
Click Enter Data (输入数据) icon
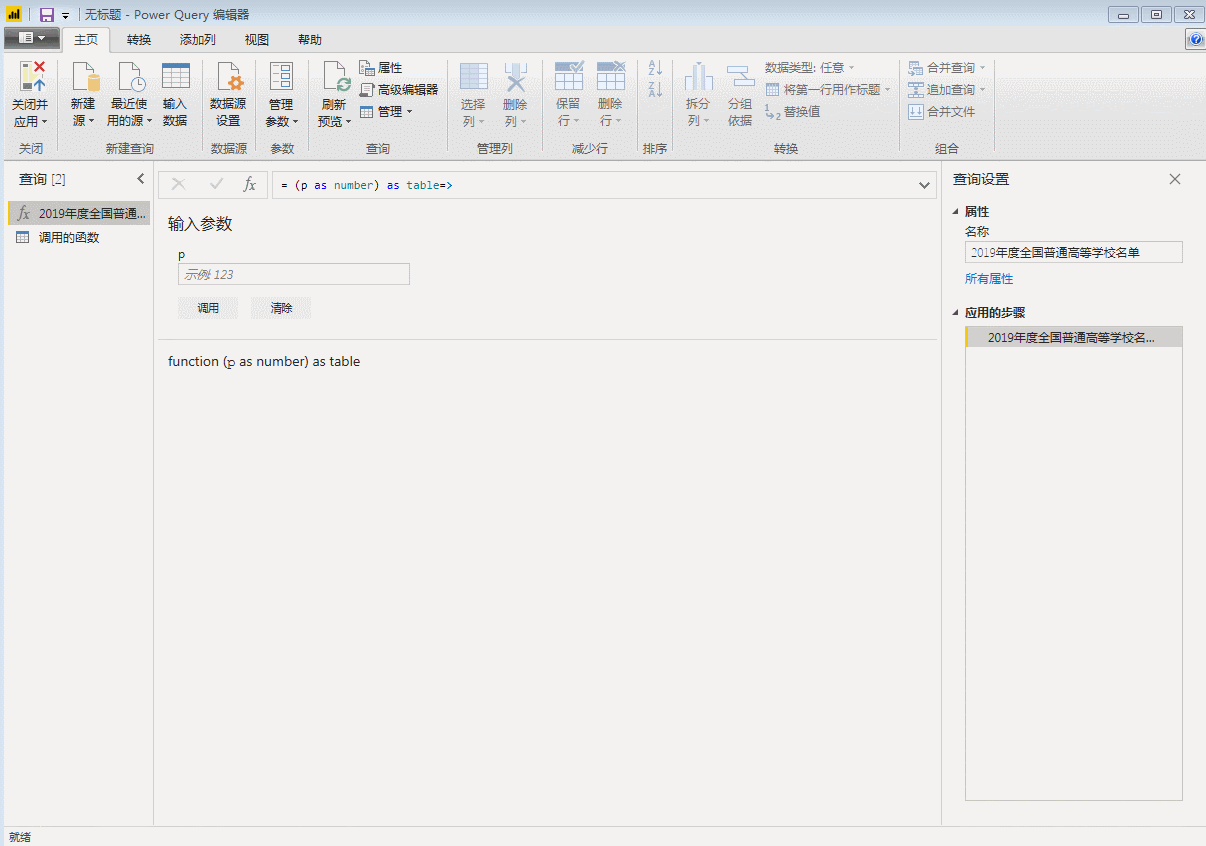point(175,77)
